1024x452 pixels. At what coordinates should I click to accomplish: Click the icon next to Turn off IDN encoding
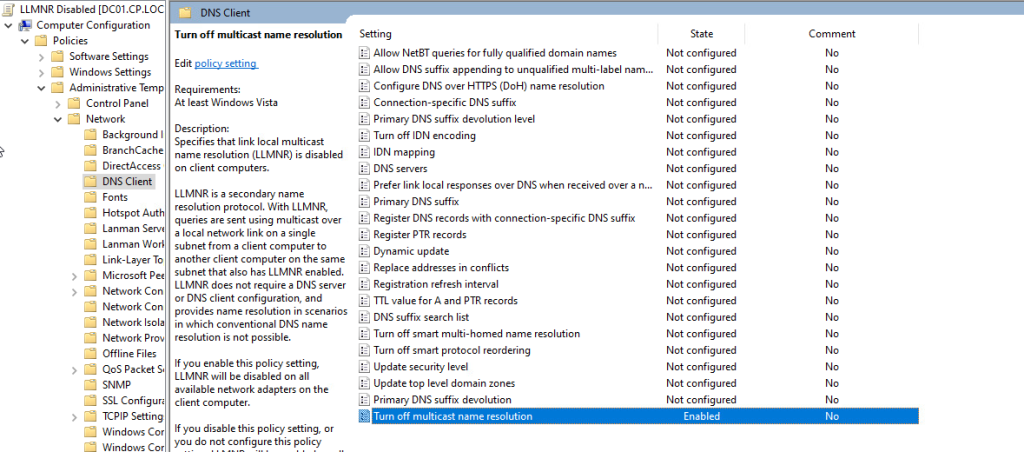pyautogui.click(x=364, y=136)
